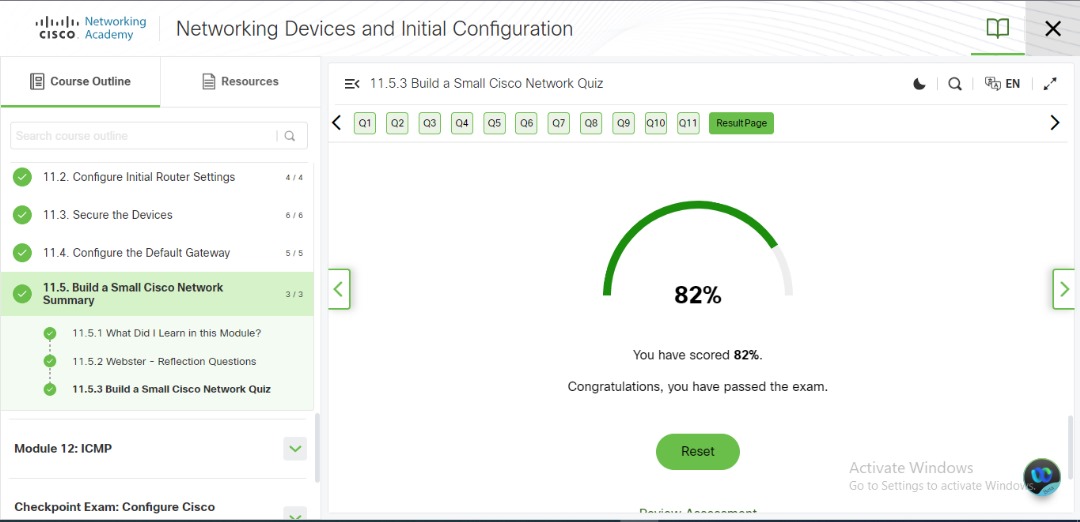
Task: Click the 3 / 3 progress count
Action: point(294,295)
